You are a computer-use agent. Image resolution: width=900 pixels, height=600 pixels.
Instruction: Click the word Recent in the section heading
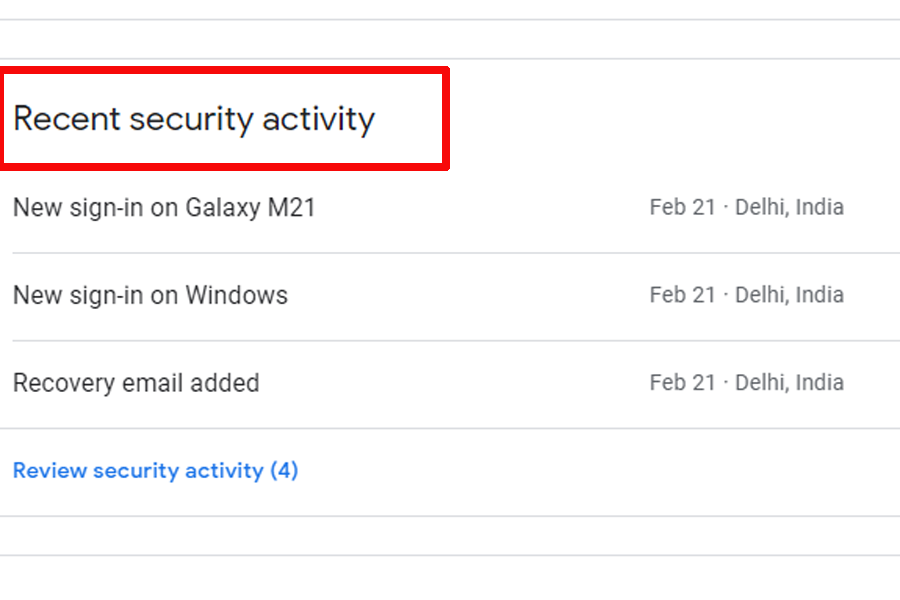coord(66,119)
